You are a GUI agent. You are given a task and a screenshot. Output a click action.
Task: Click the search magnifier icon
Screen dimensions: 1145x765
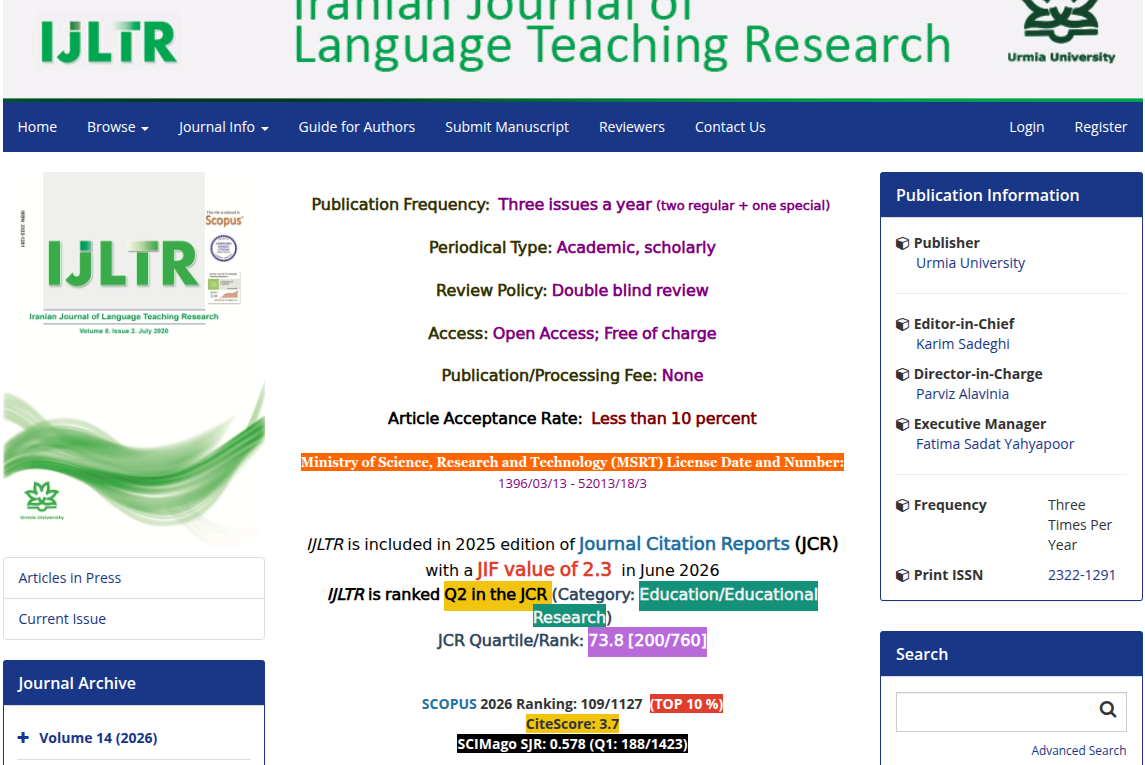point(1107,710)
